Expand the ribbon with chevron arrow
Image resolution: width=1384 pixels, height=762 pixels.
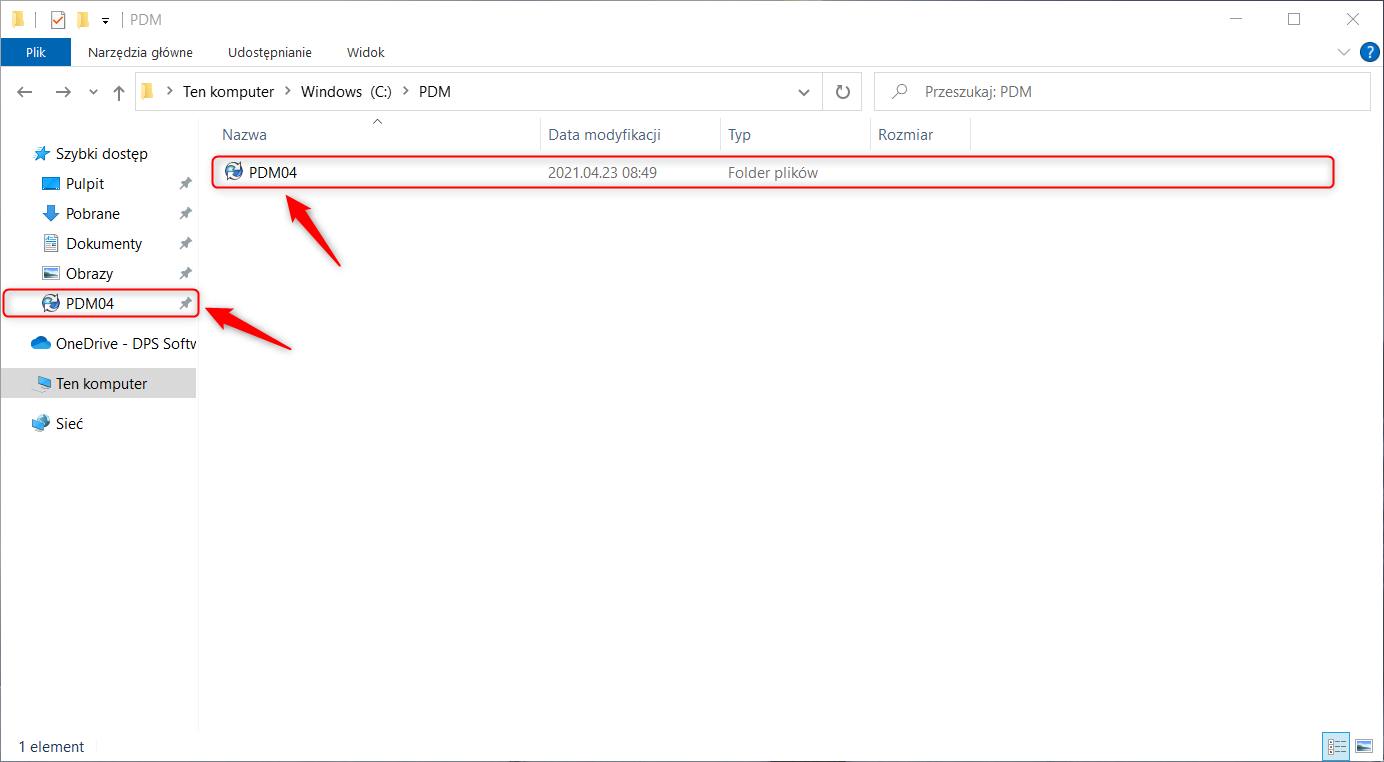pos(1343,52)
